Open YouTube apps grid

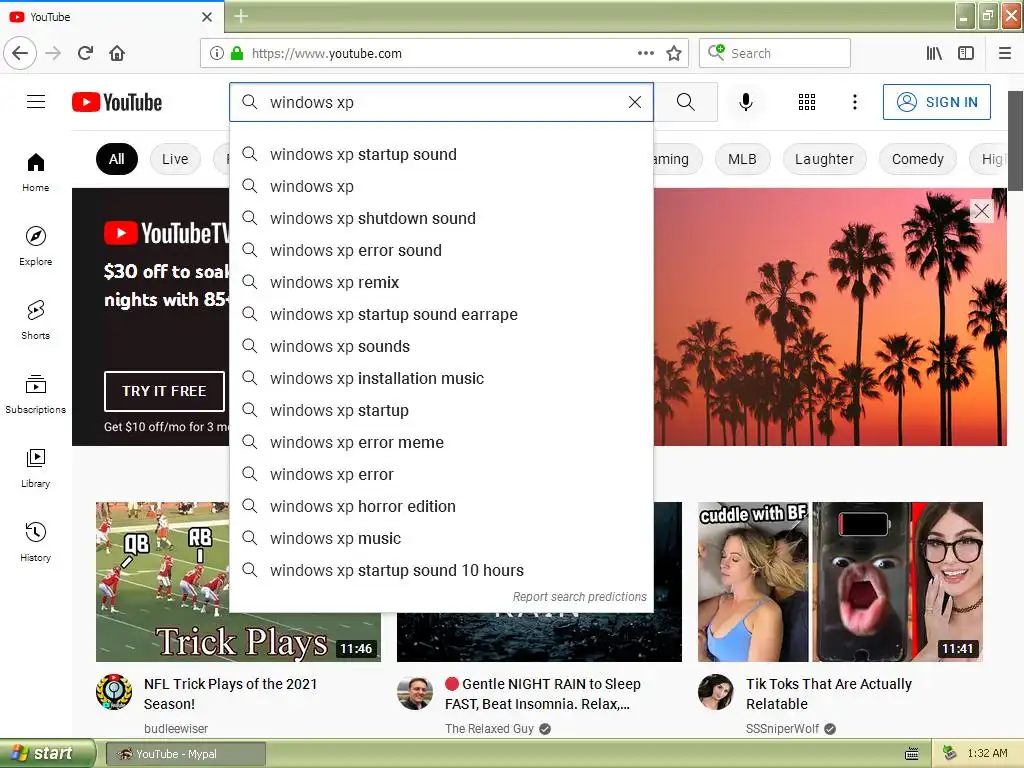(807, 102)
